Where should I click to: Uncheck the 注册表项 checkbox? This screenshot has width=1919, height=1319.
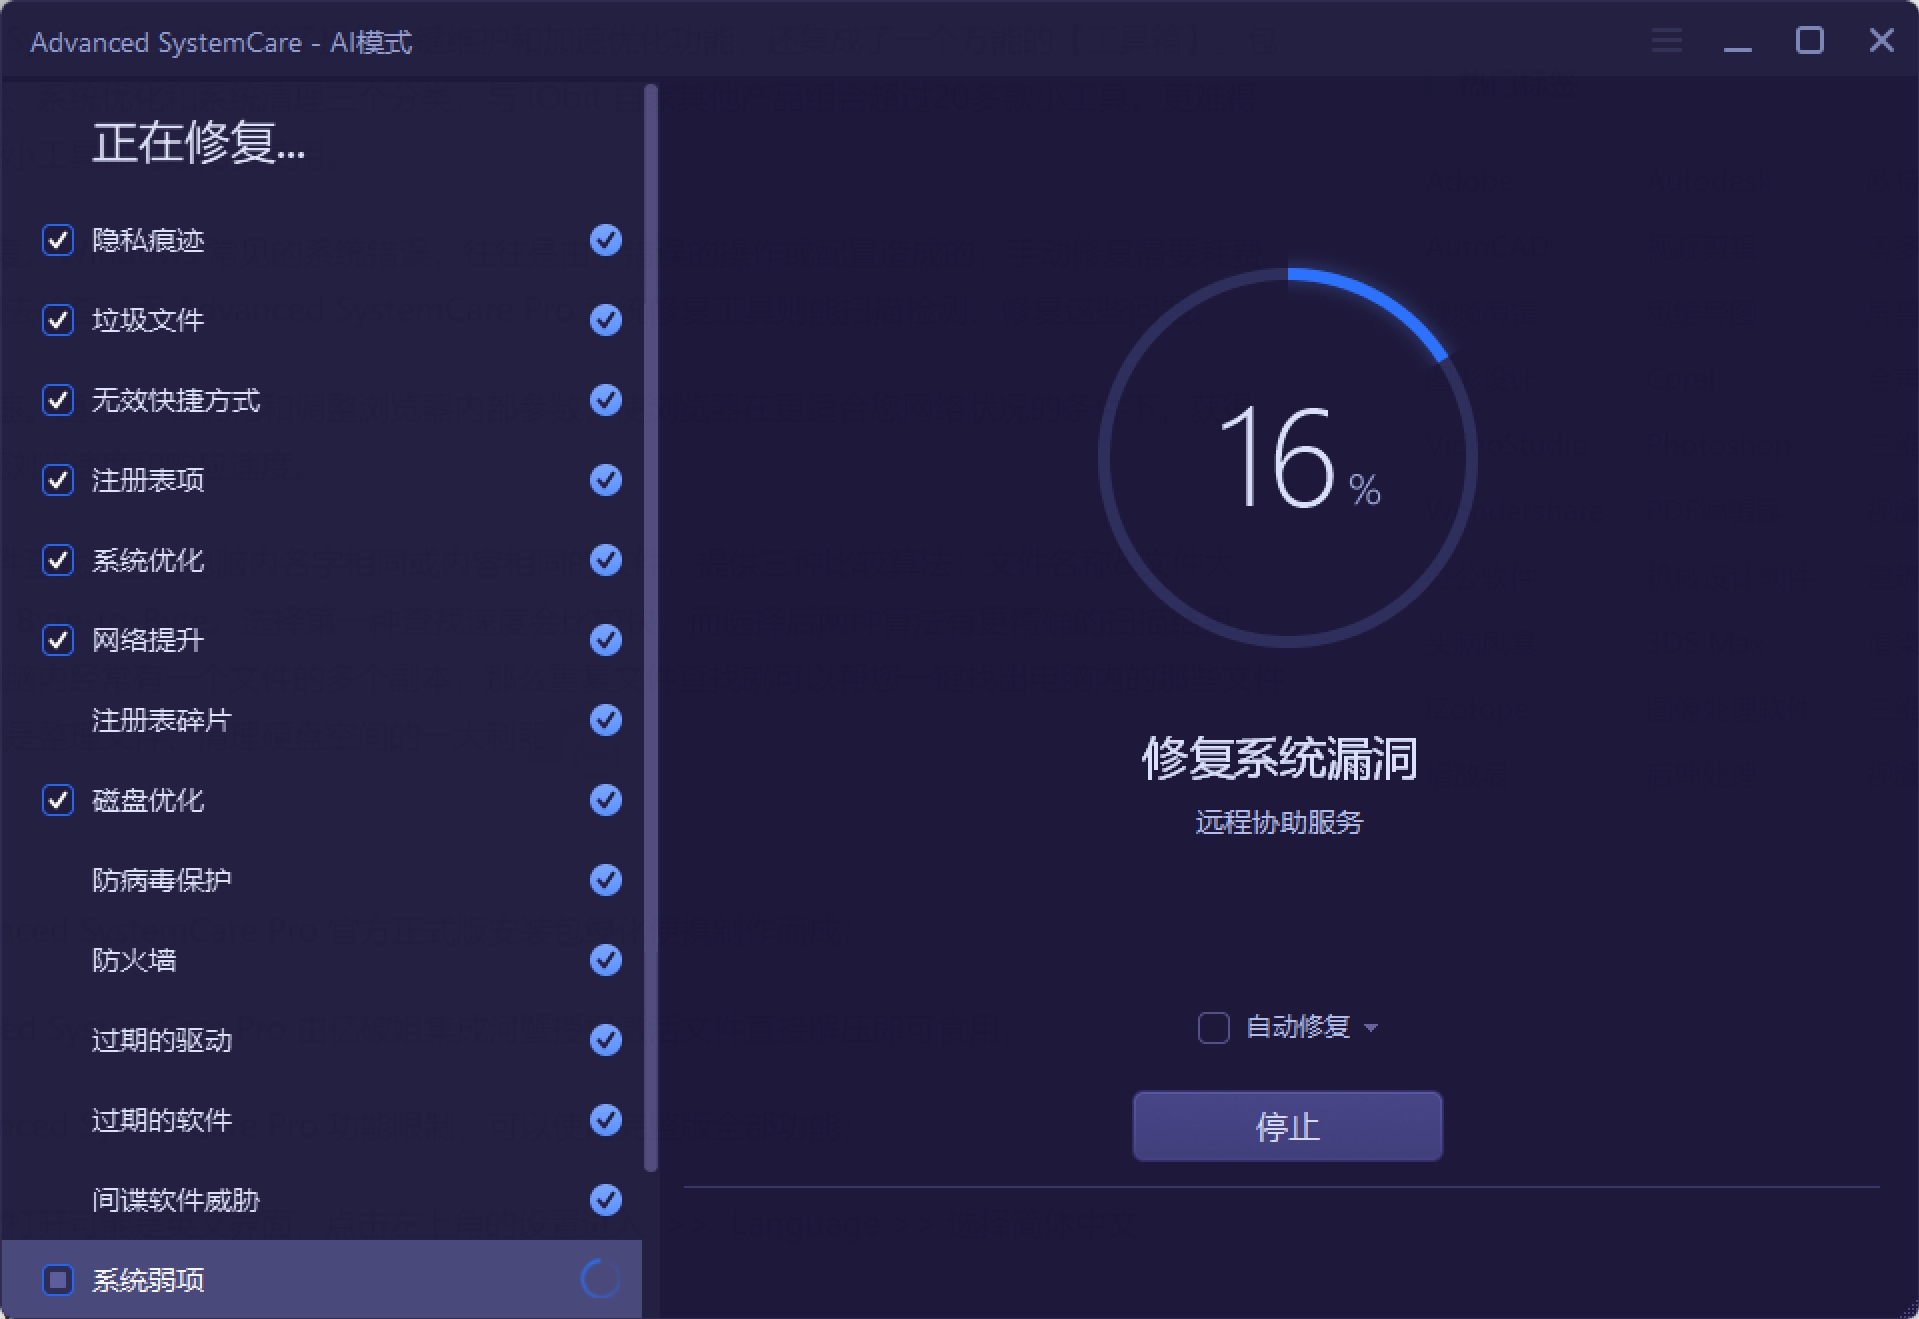click(x=57, y=480)
